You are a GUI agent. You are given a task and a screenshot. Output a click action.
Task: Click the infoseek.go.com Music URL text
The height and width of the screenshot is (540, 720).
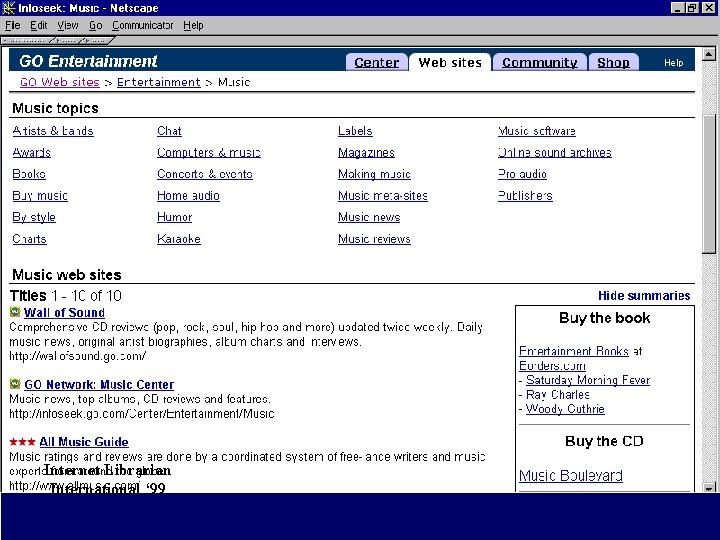(142, 414)
